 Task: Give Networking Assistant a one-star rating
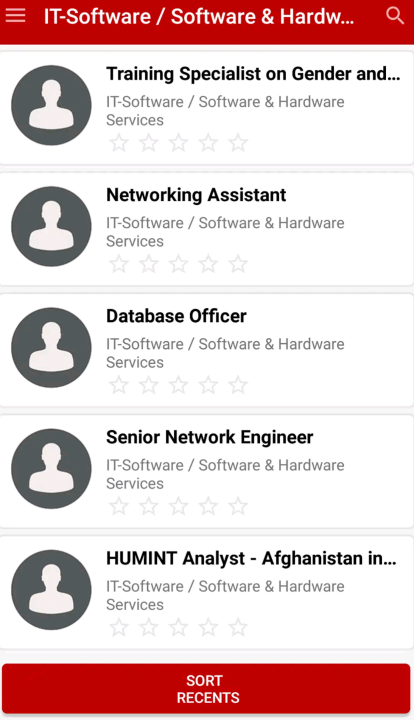coord(119,264)
